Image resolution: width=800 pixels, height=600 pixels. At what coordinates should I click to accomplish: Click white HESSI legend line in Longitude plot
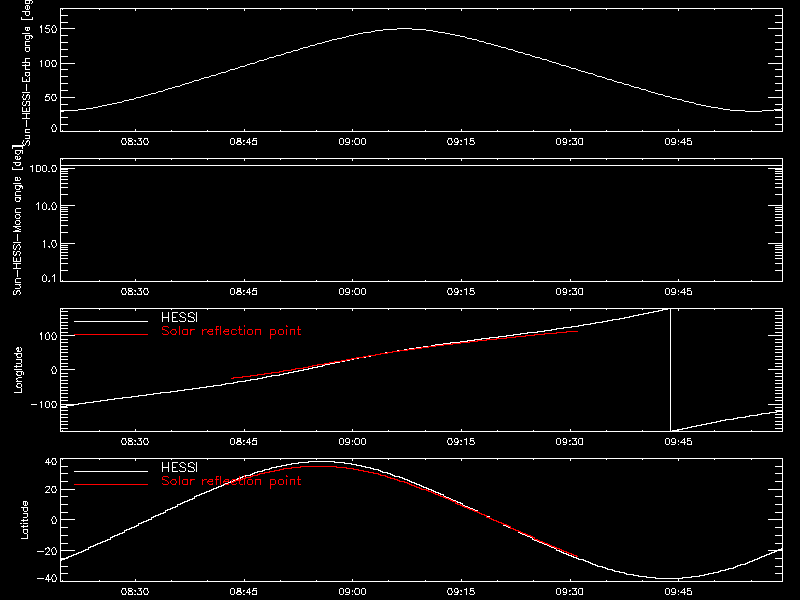pyautogui.click(x=111, y=321)
